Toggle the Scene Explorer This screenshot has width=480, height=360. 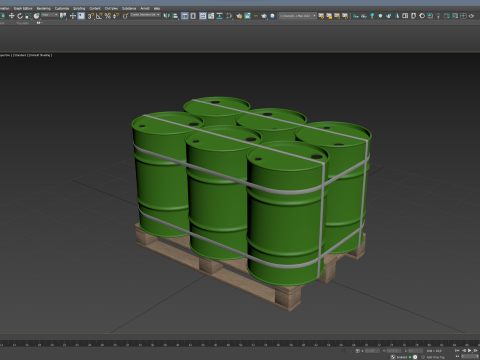click(x=185, y=16)
